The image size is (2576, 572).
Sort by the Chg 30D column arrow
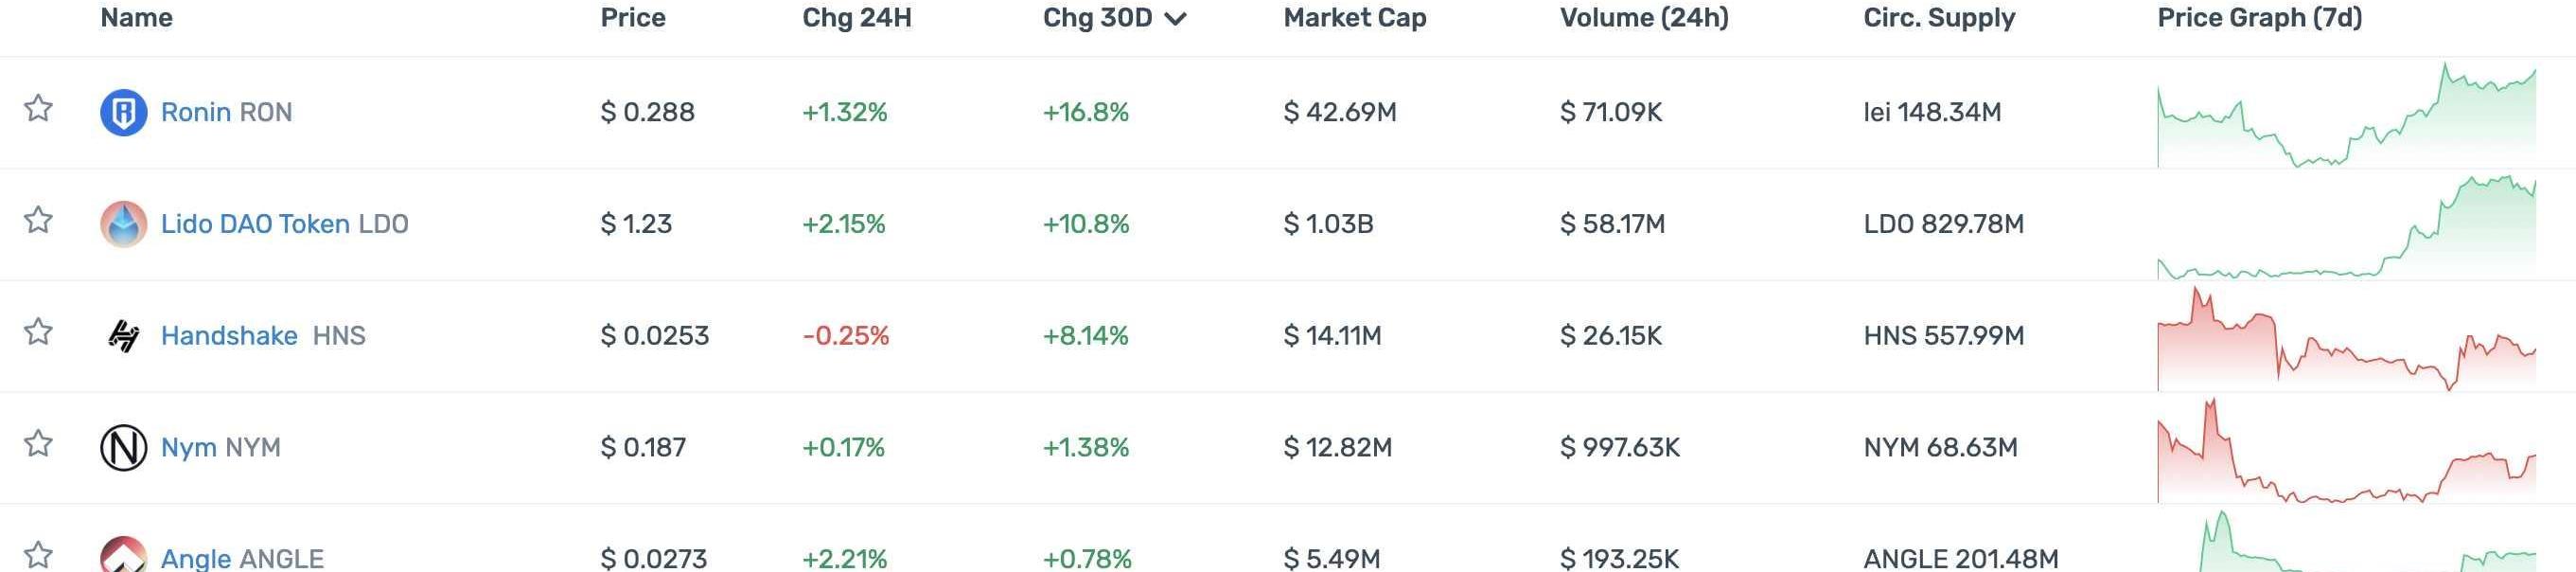click(x=1176, y=19)
